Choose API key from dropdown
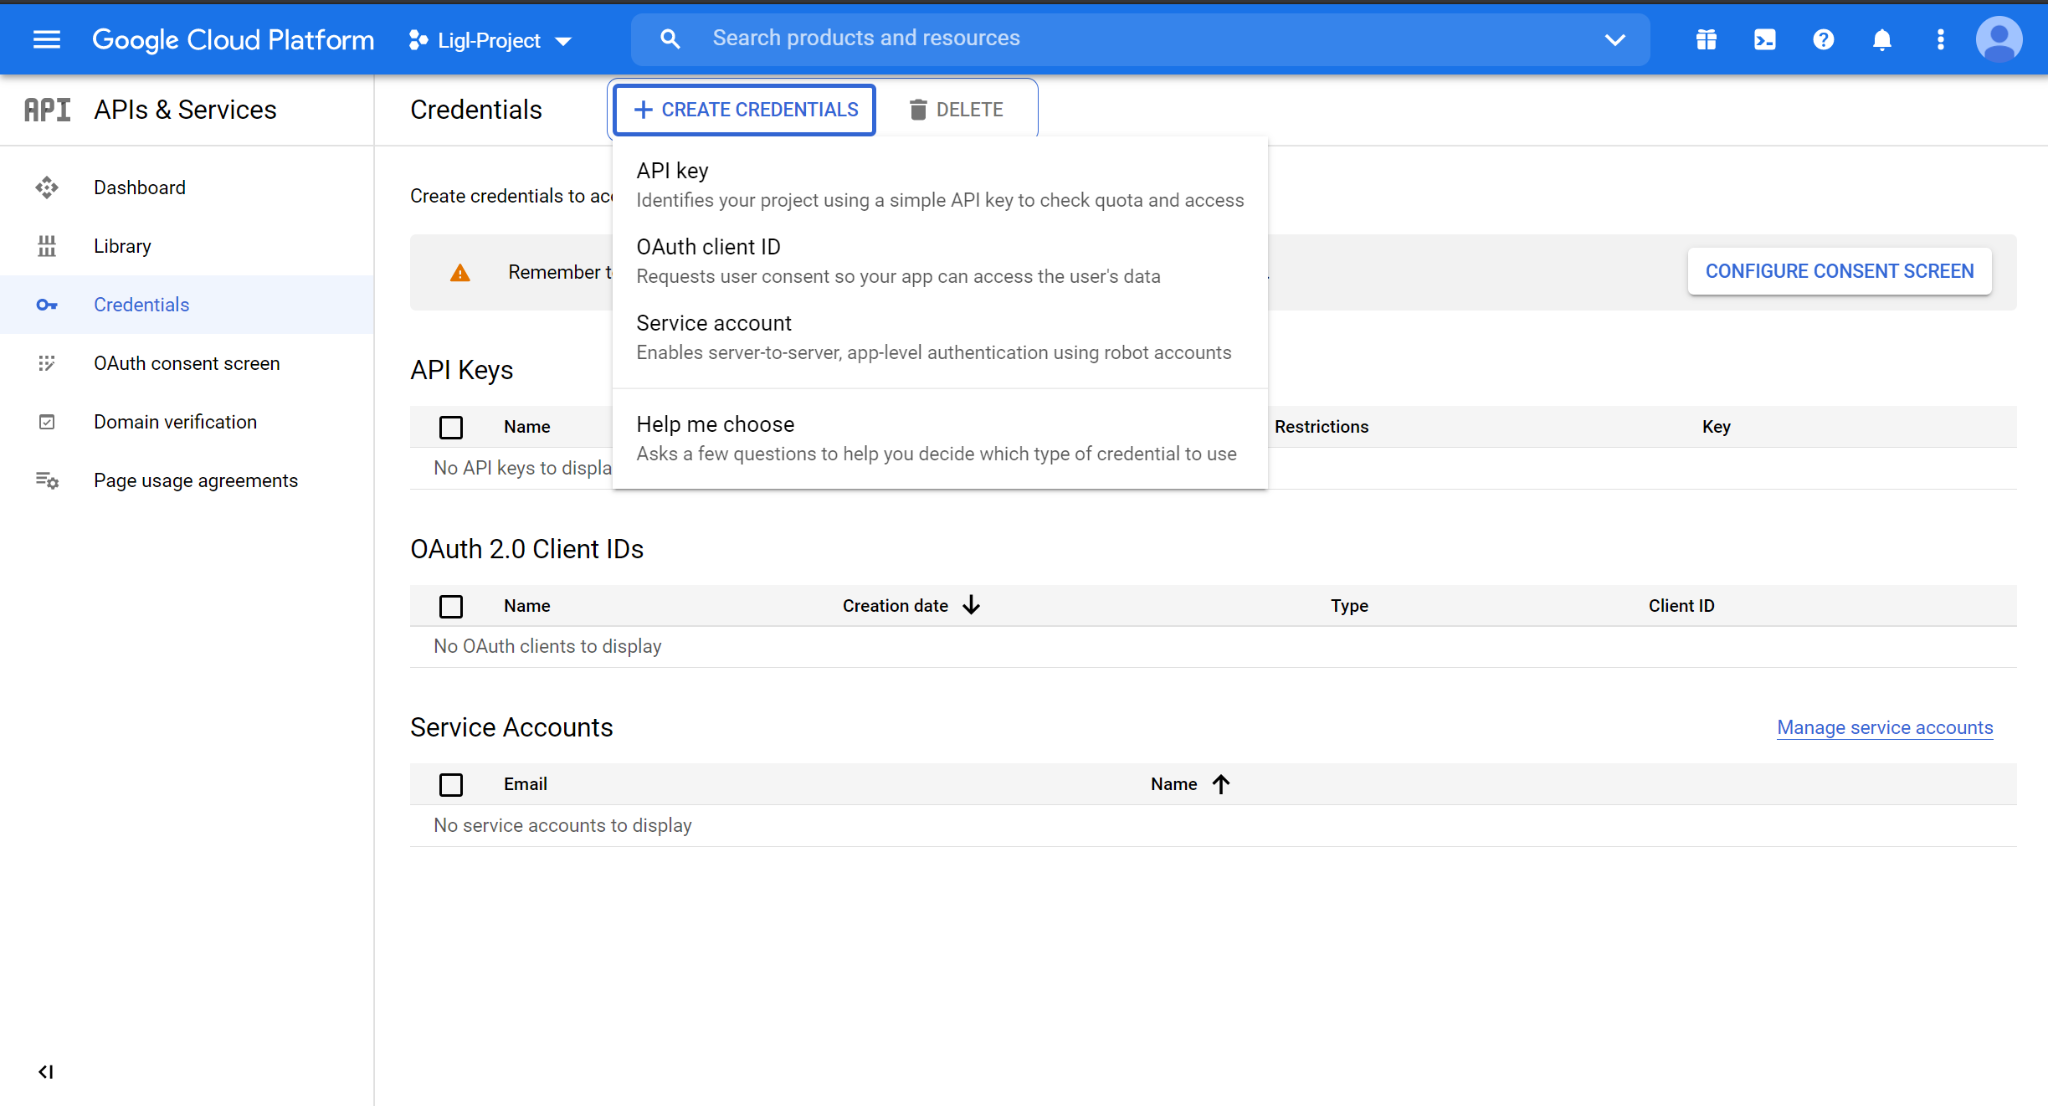 coord(940,185)
